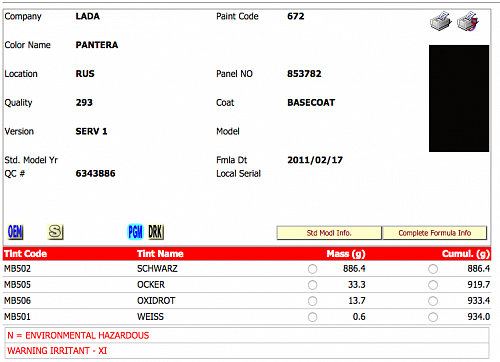Open Complete Formula Info button
This screenshot has height=362, width=500.
(435, 233)
